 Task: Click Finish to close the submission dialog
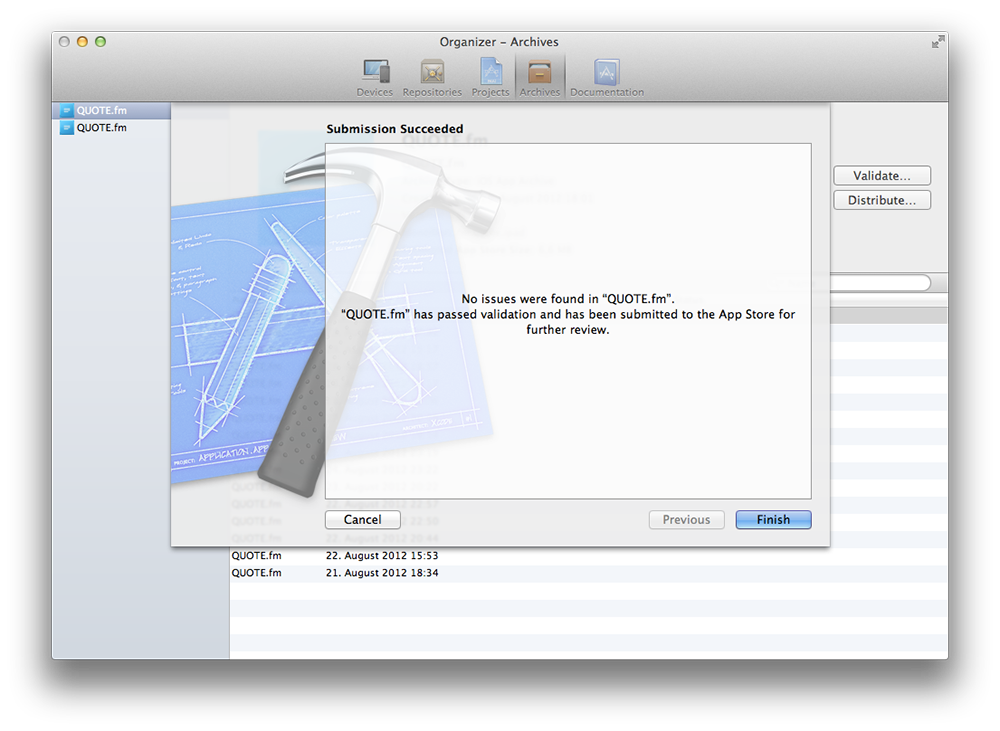point(773,519)
